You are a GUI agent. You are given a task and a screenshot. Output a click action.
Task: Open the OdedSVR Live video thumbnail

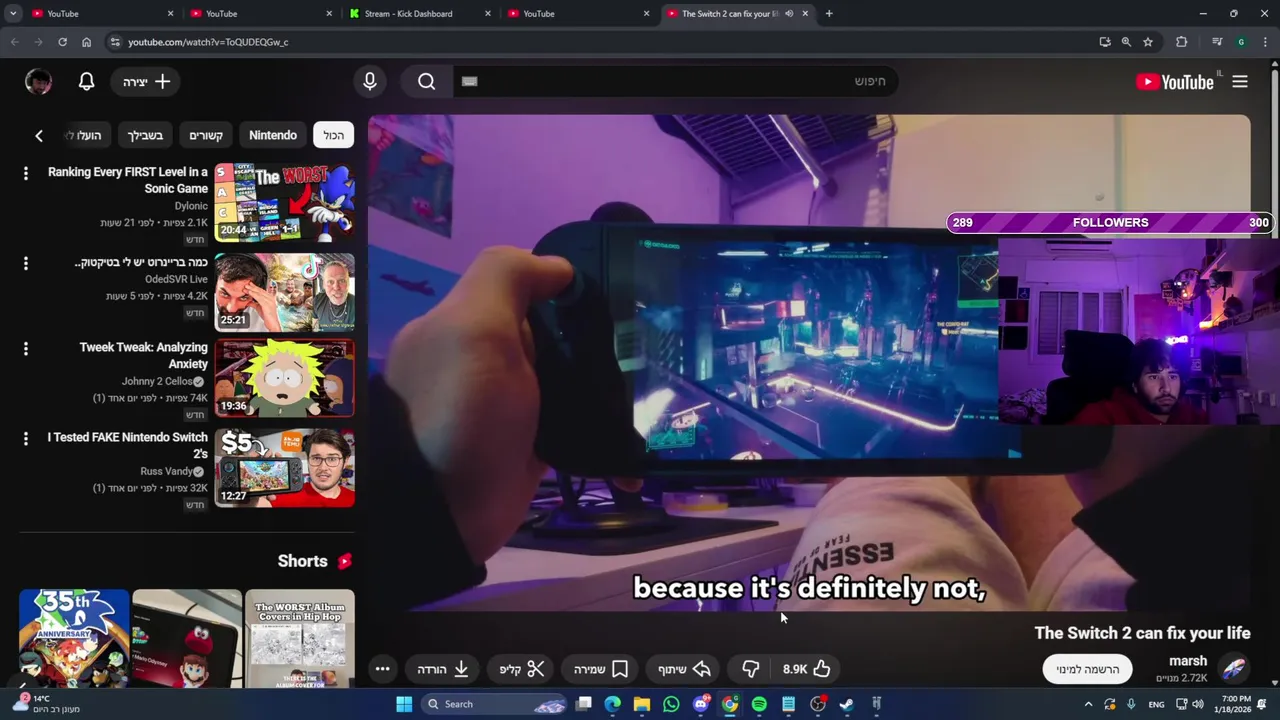pos(285,292)
